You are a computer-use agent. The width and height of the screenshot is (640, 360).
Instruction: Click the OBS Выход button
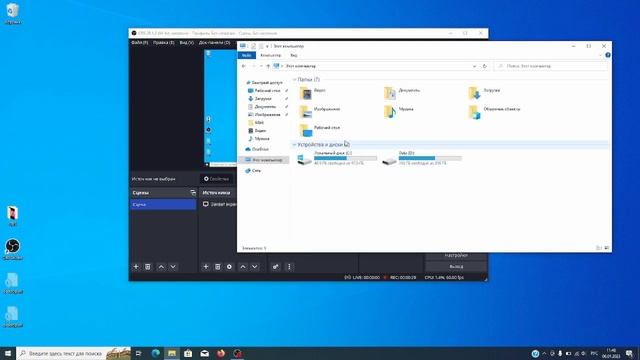point(456,266)
